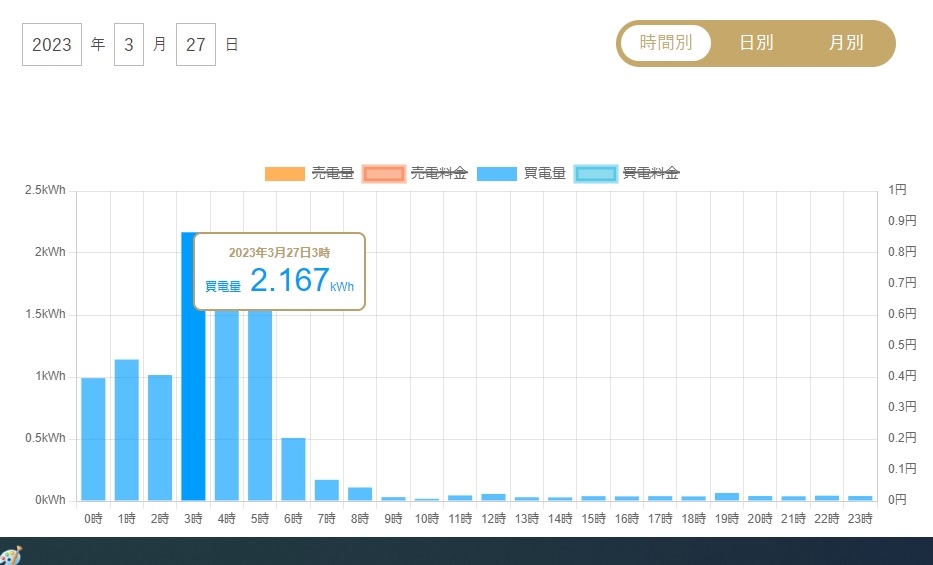Viewport: 933px width, 565px height.
Task: Toggle the 売電量 legend series
Action: click(309, 173)
